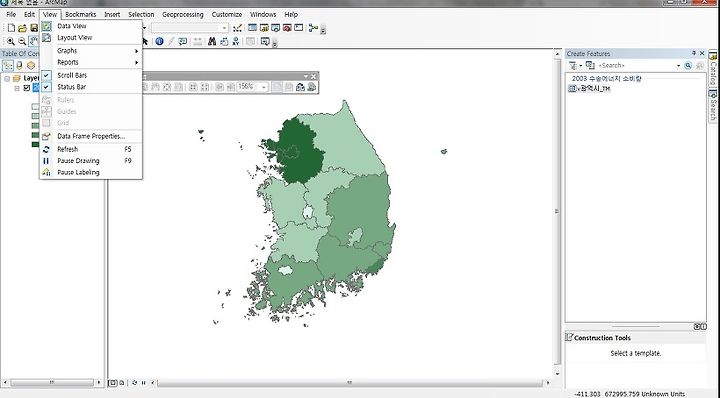
Task: Select the Zoom In tool
Action: pos(10,41)
